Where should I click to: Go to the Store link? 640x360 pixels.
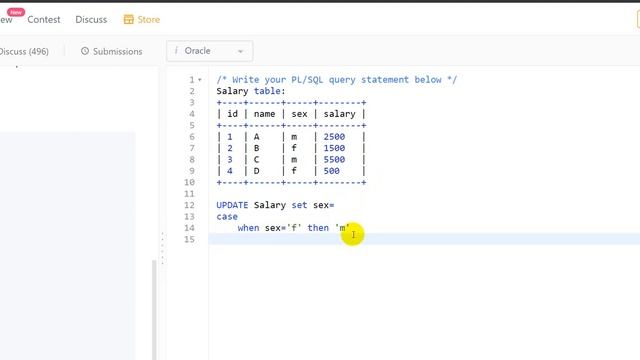click(149, 20)
